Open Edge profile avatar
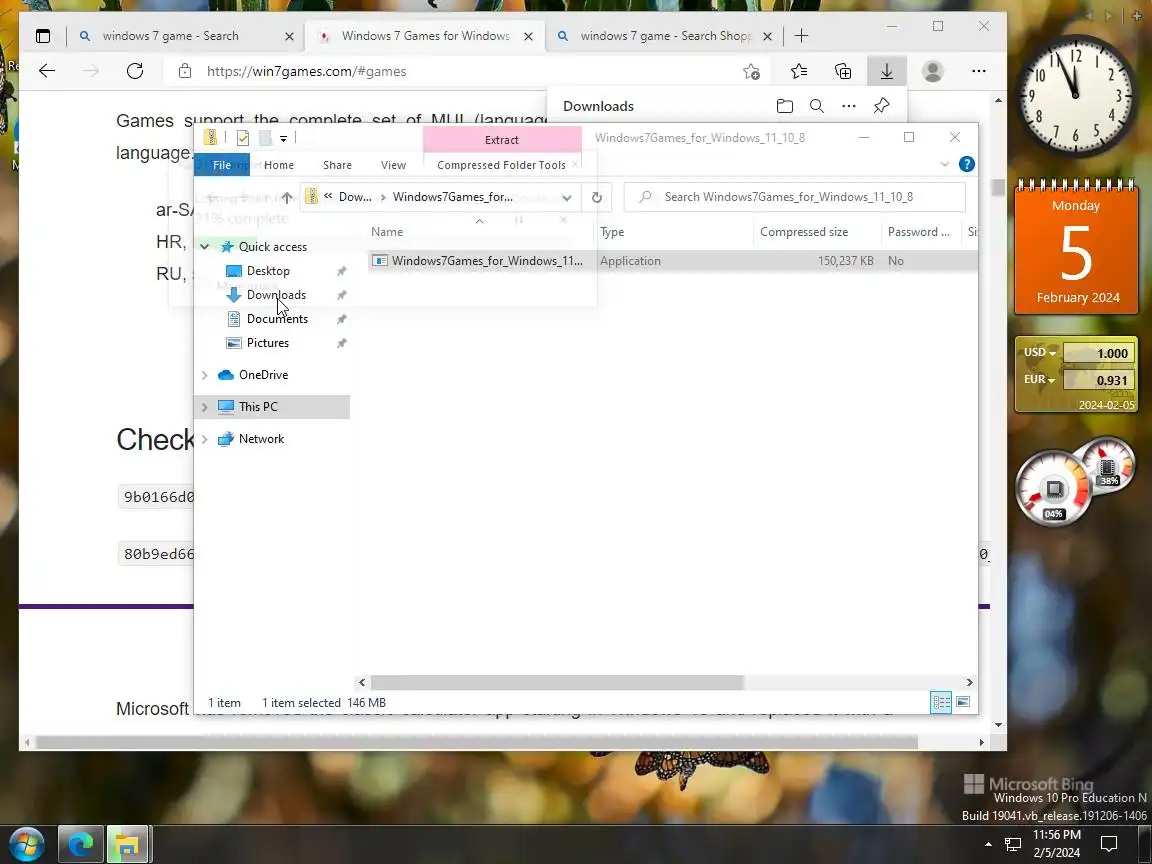This screenshot has width=1152, height=864. point(933,71)
